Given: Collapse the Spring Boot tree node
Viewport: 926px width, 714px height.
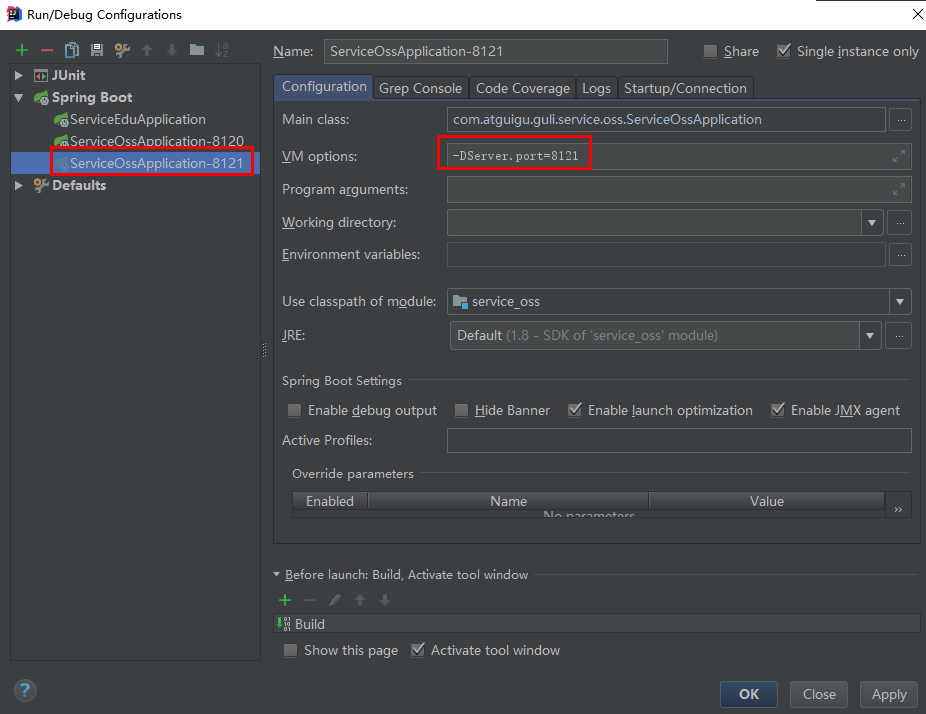Looking at the screenshot, I should click(x=19, y=97).
